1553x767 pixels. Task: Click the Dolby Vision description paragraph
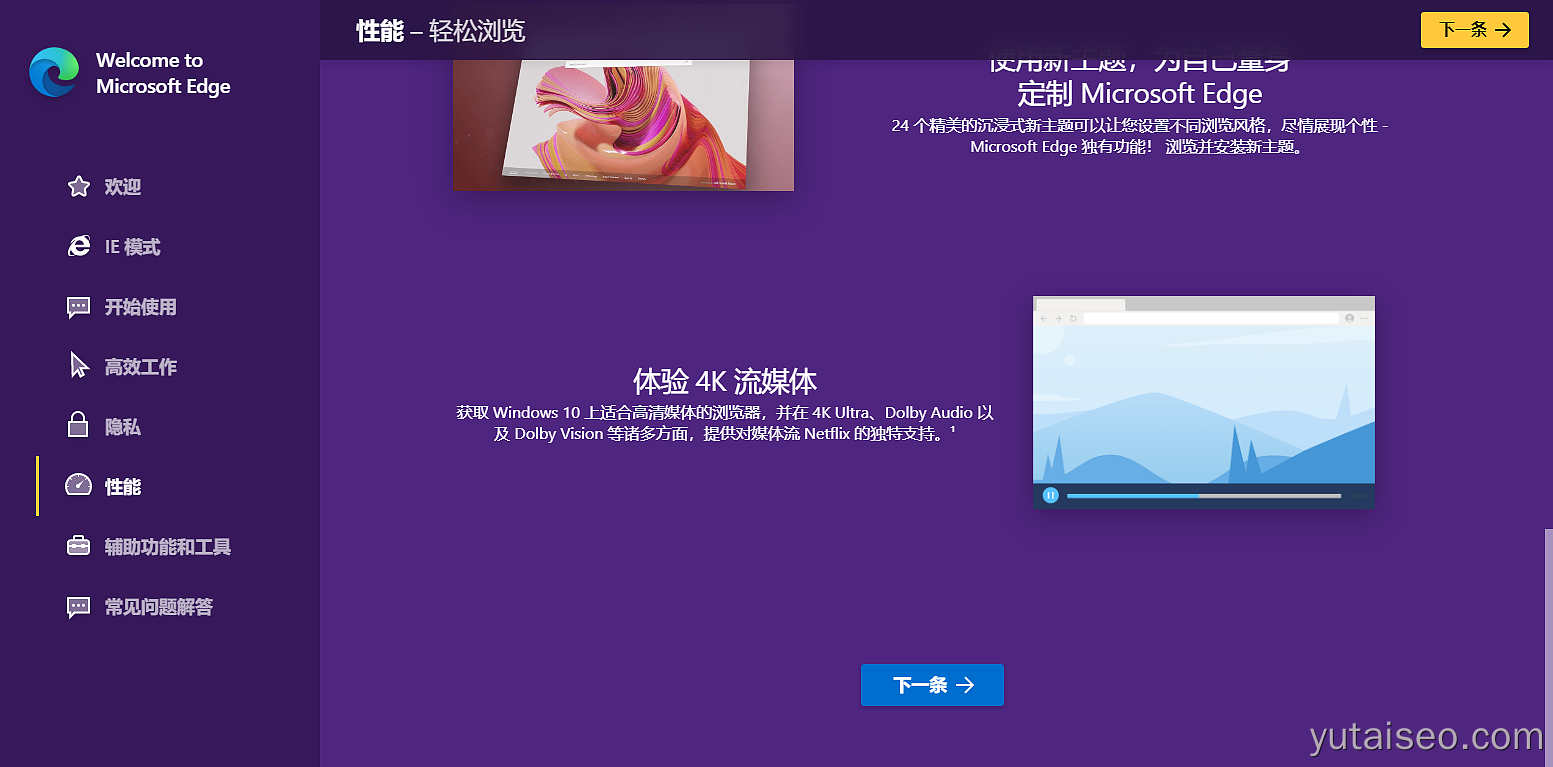[725, 423]
